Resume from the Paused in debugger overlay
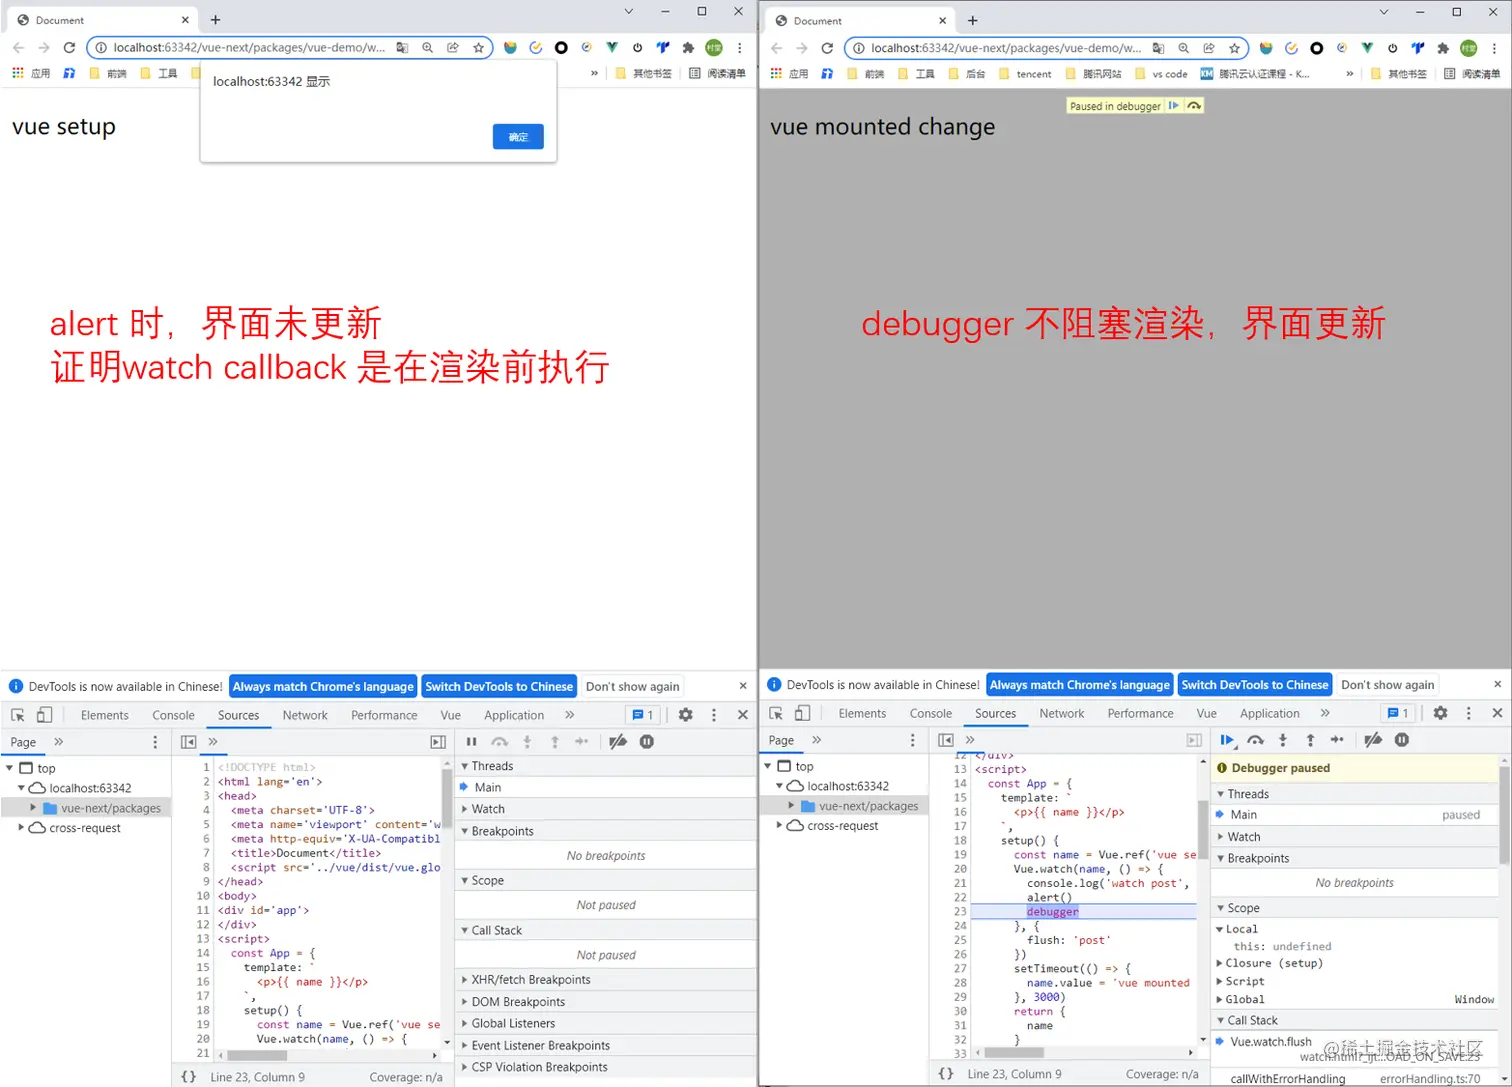This screenshot has height=1087, width=1512. click(1174, 105)
